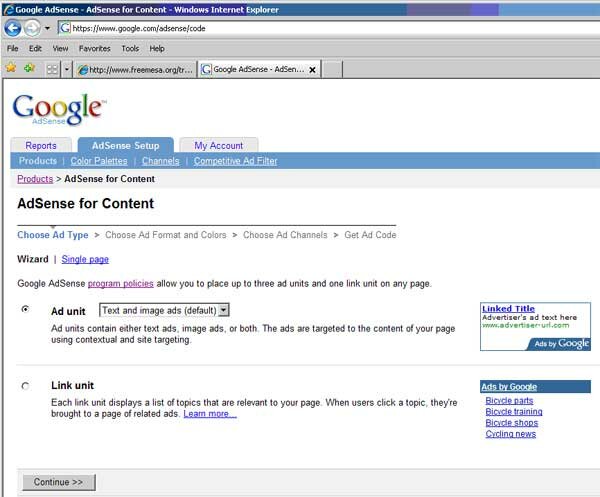Close the Google AdSense tab
Screen dimensions: 600x497
(312, 70)
